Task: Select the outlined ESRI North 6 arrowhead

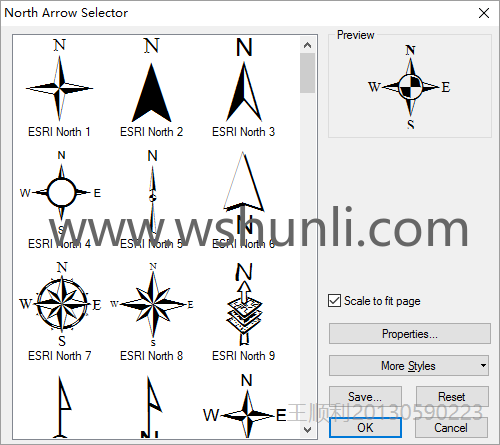Action: tap(244, 192)
